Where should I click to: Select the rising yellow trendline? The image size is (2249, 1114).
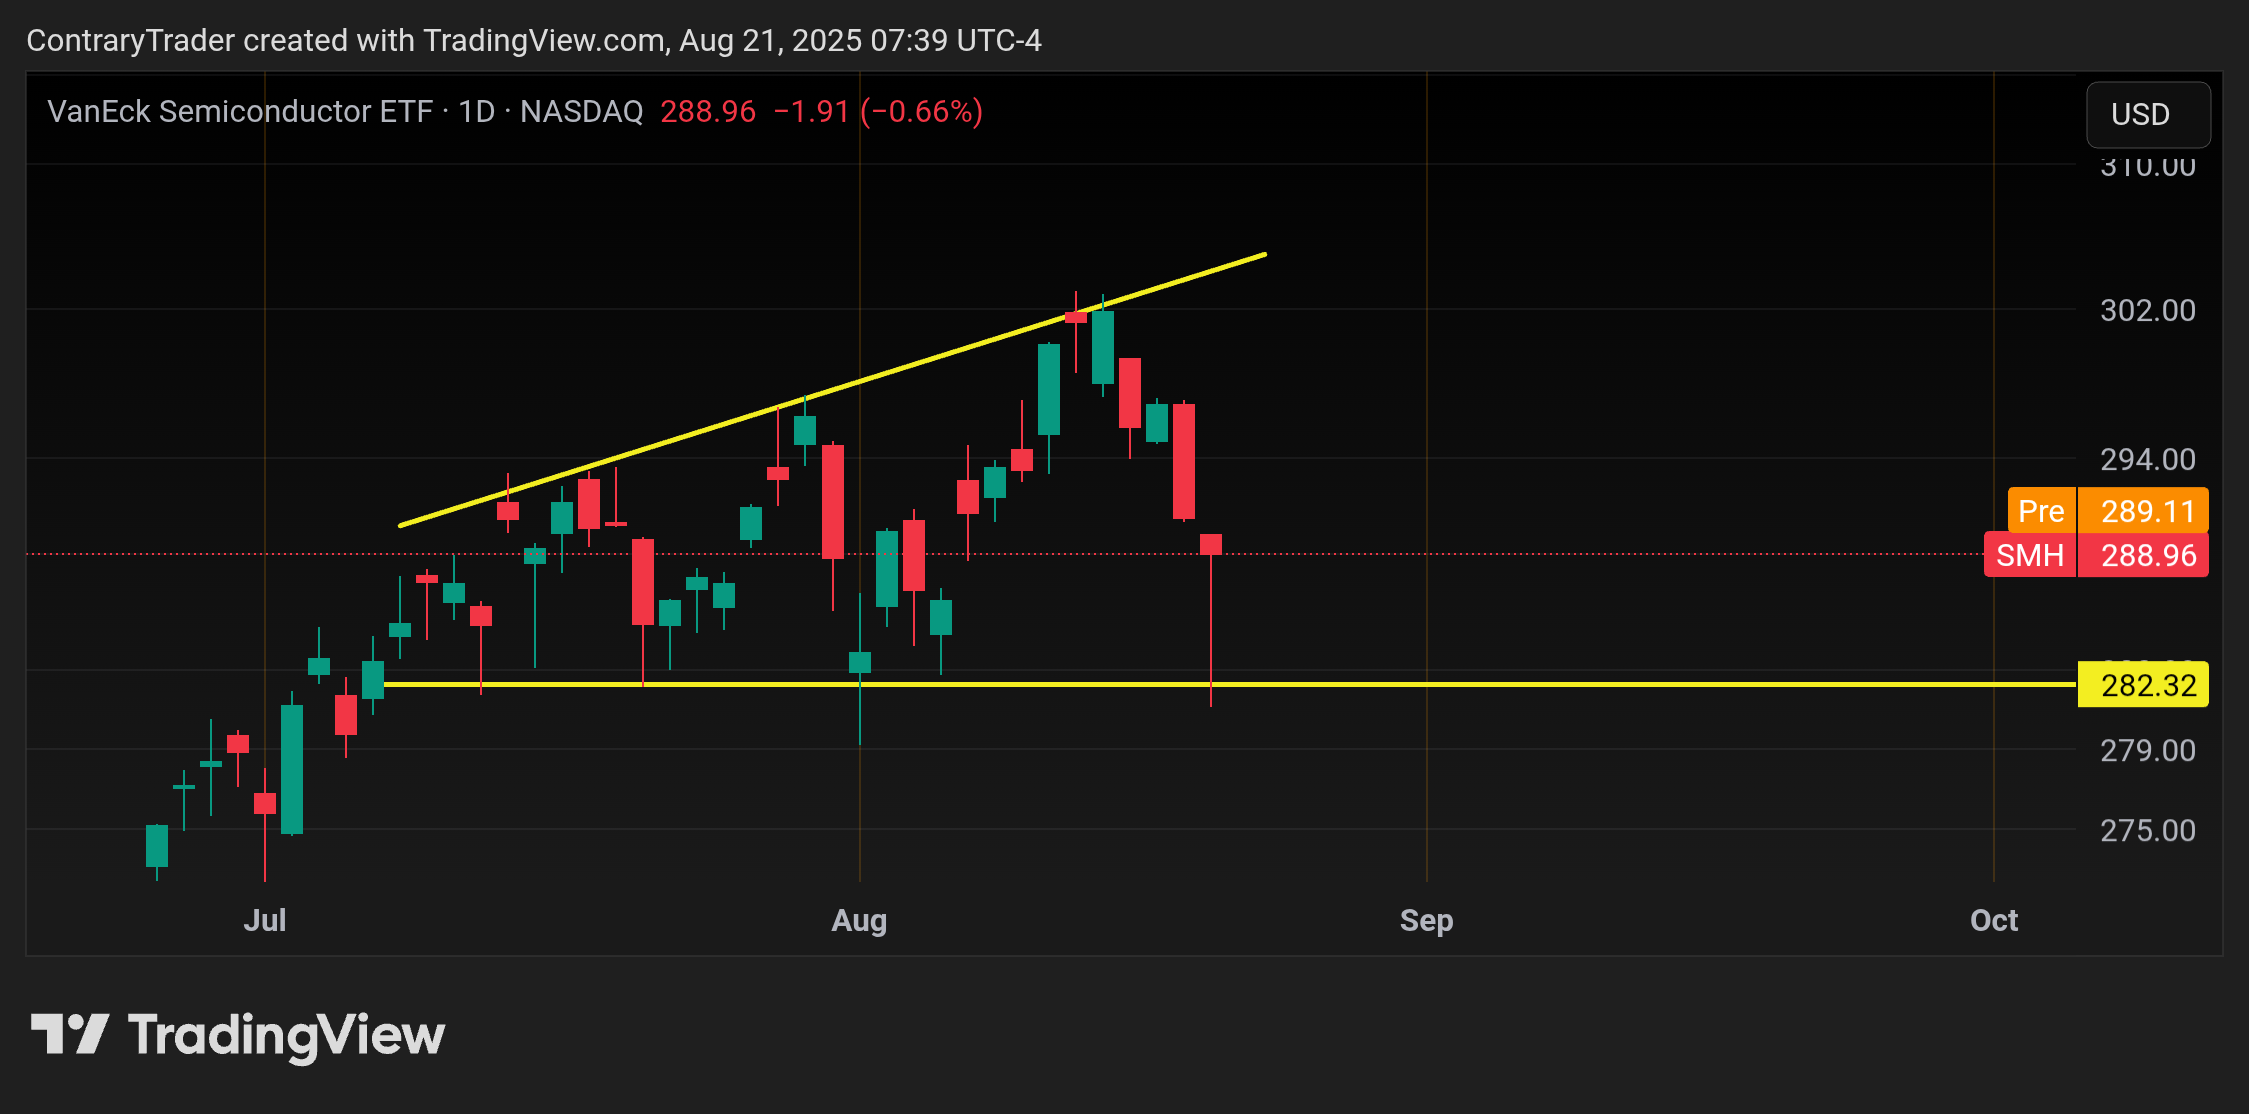[x=832, y=390]
